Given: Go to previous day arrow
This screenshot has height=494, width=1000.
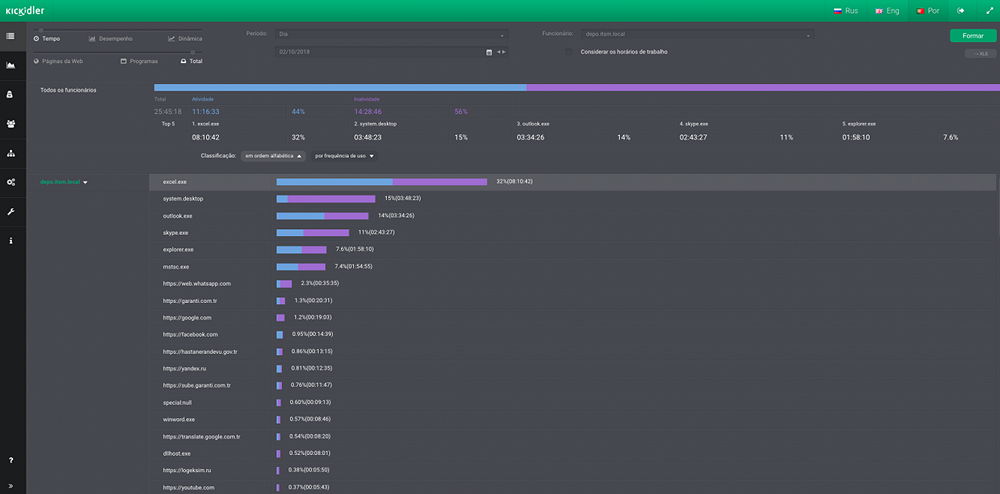Looking at the screenshot, I should pyautogui.click(x=499, y=52).
